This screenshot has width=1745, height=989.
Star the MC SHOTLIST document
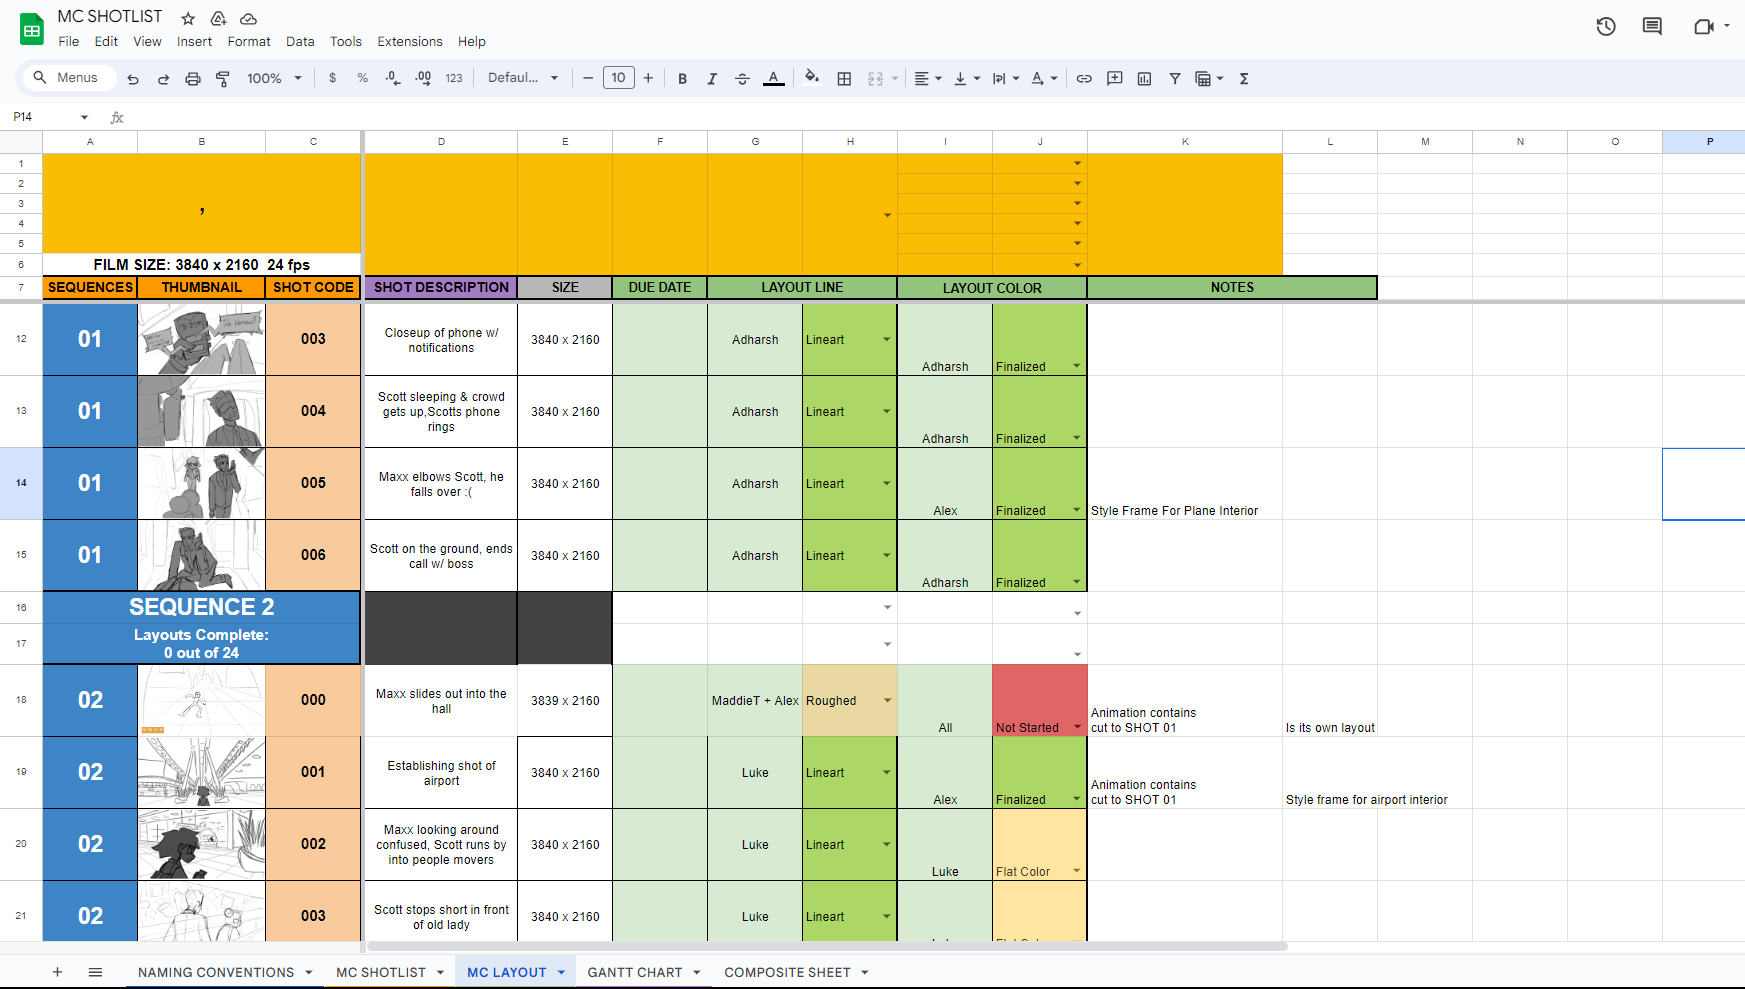(x=188, y=18)
